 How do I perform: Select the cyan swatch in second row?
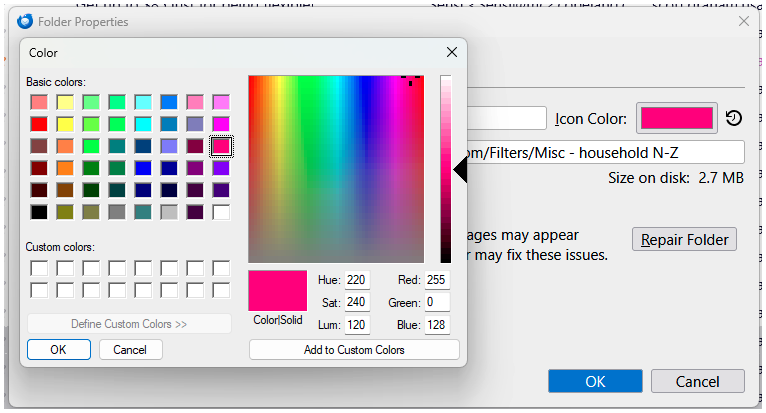[143, 124]
